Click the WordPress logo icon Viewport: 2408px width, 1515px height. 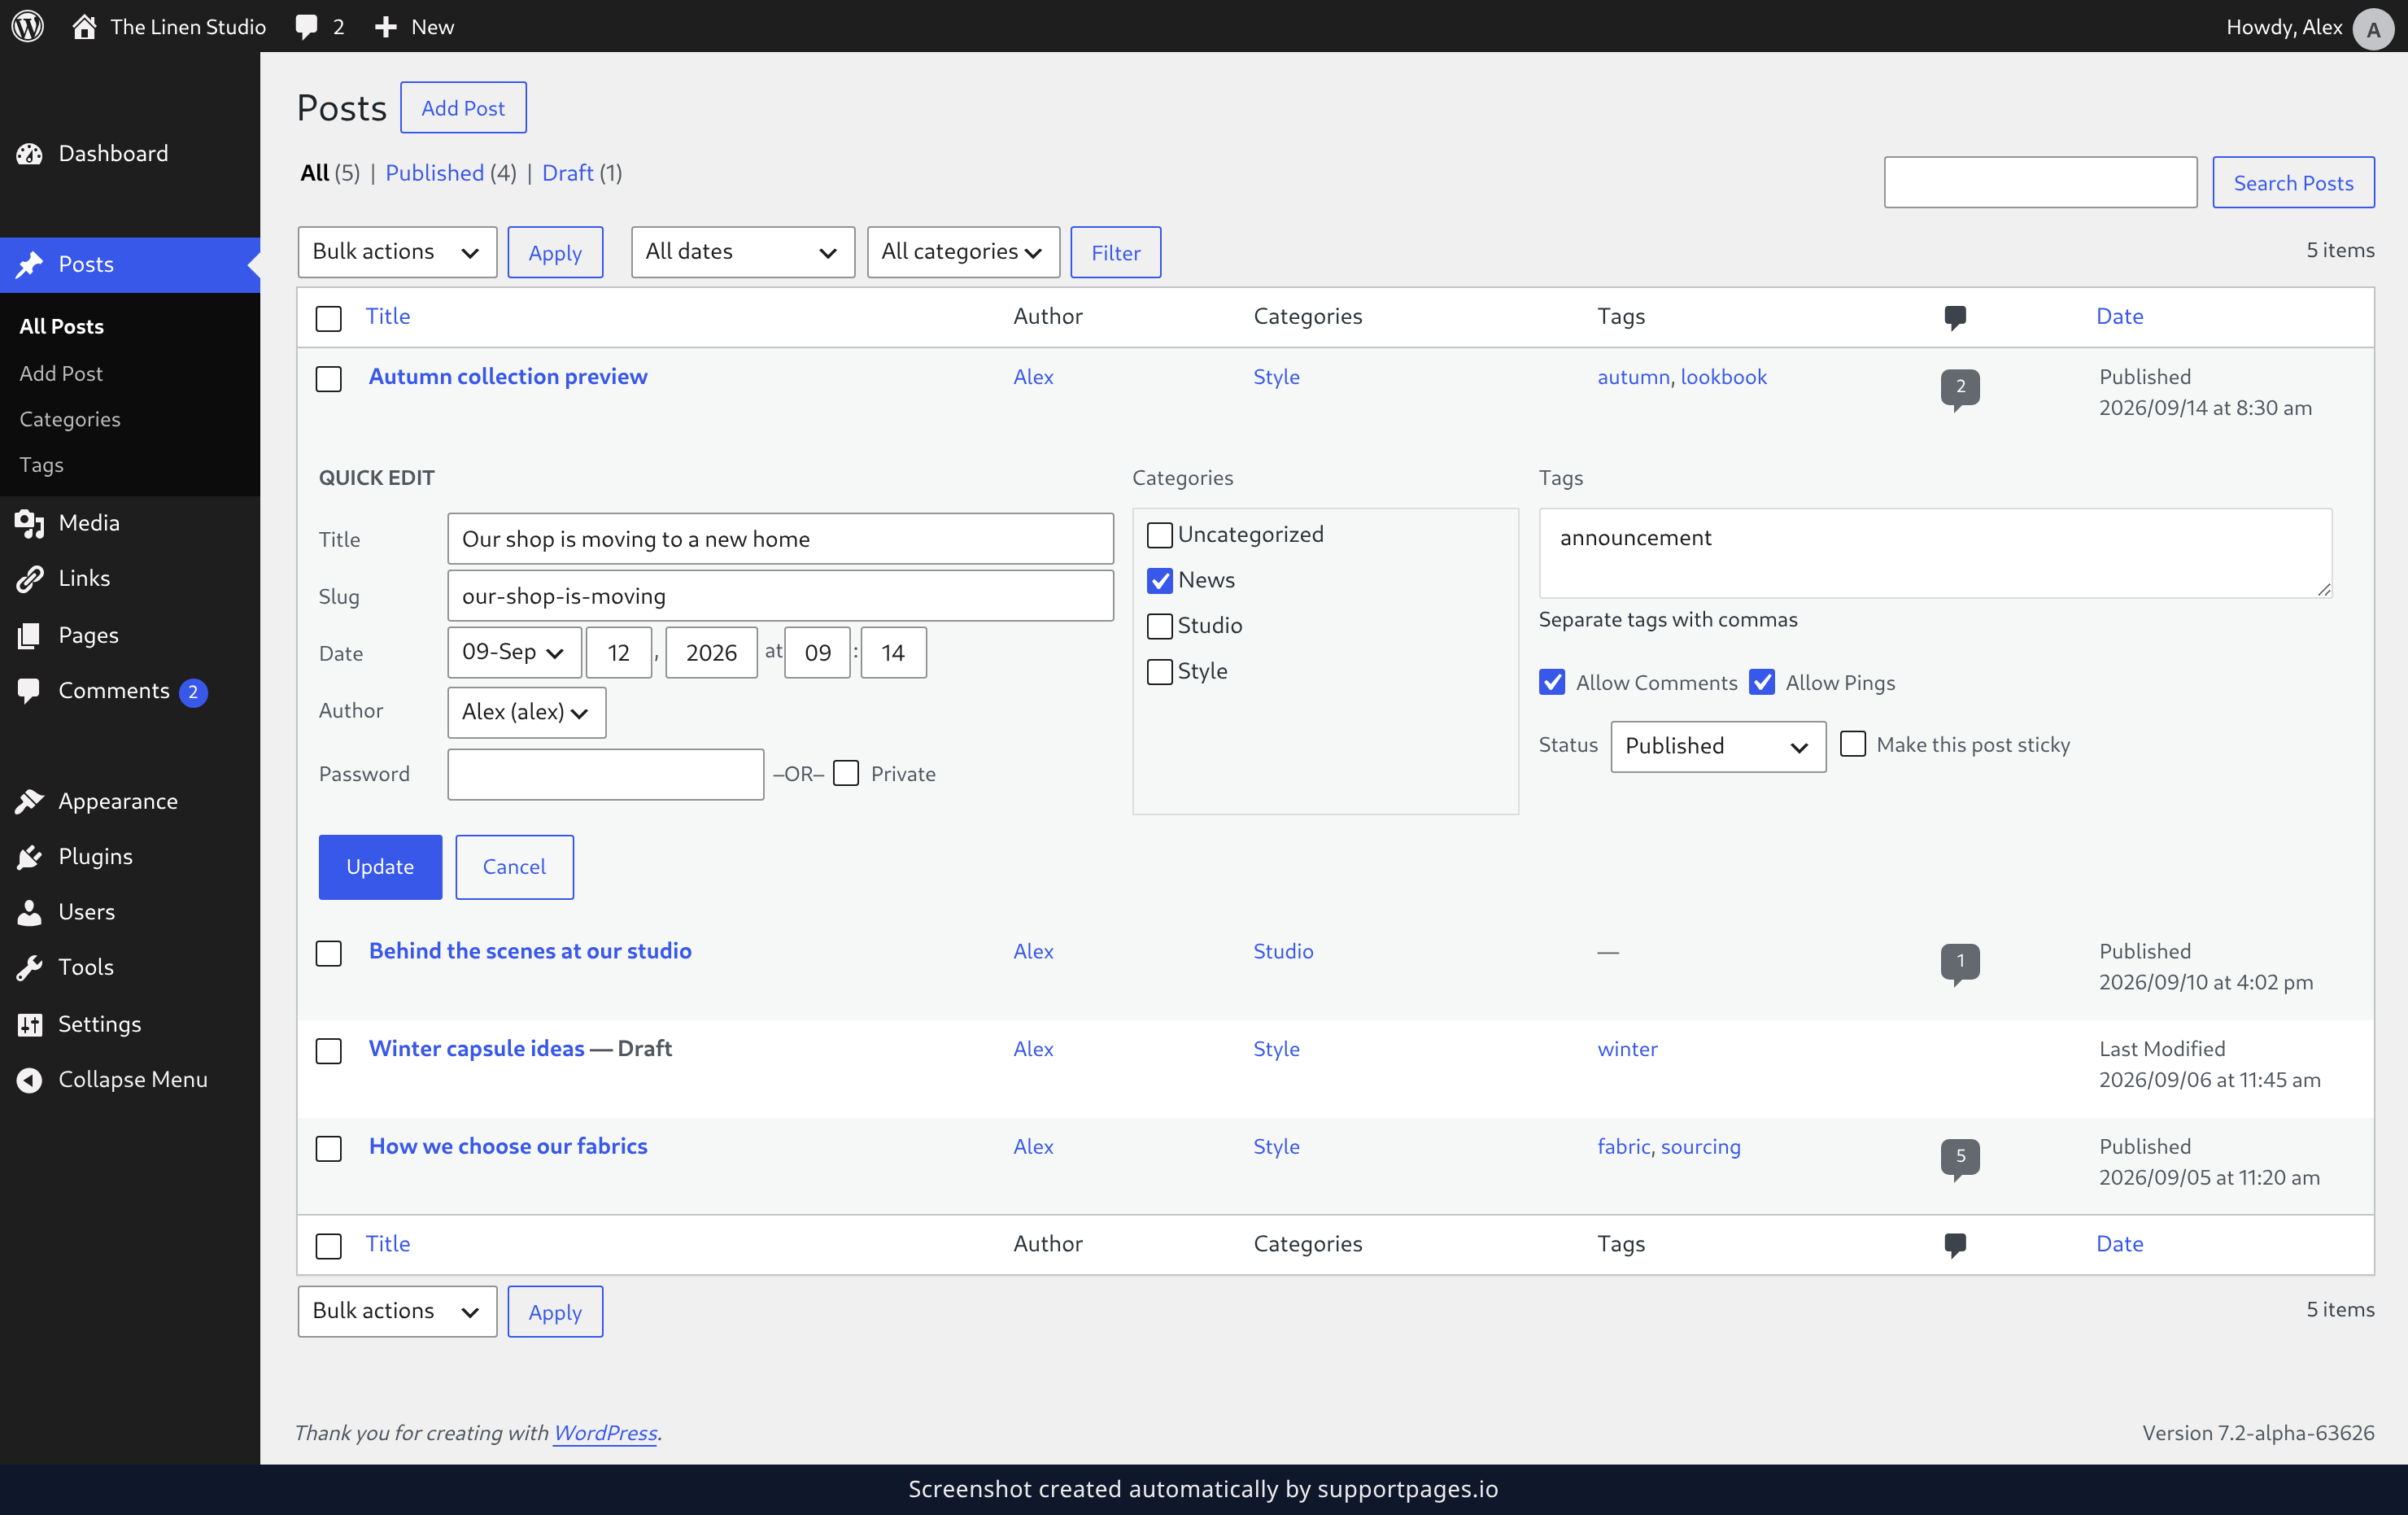click(x=28, y=26)
